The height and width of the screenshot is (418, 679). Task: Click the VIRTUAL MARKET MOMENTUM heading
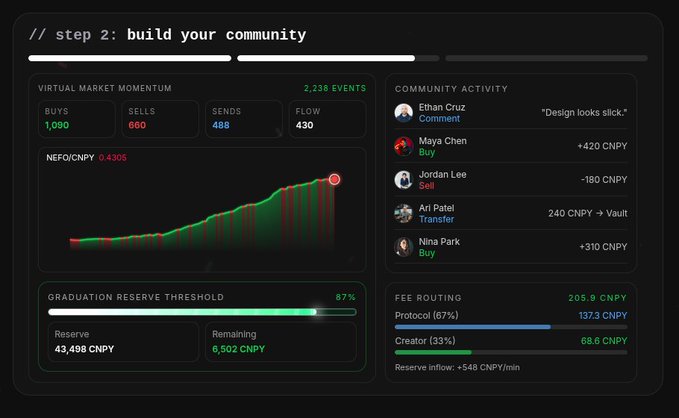pos(105,88)
